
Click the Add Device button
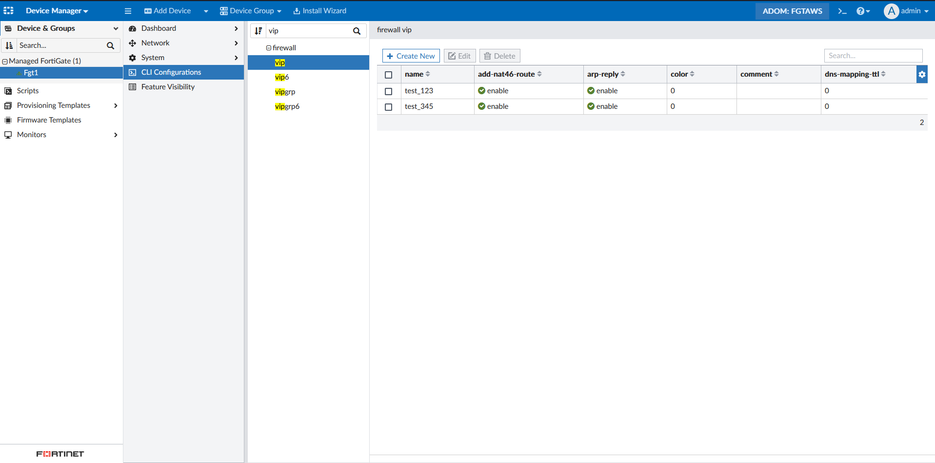point(168,11)
